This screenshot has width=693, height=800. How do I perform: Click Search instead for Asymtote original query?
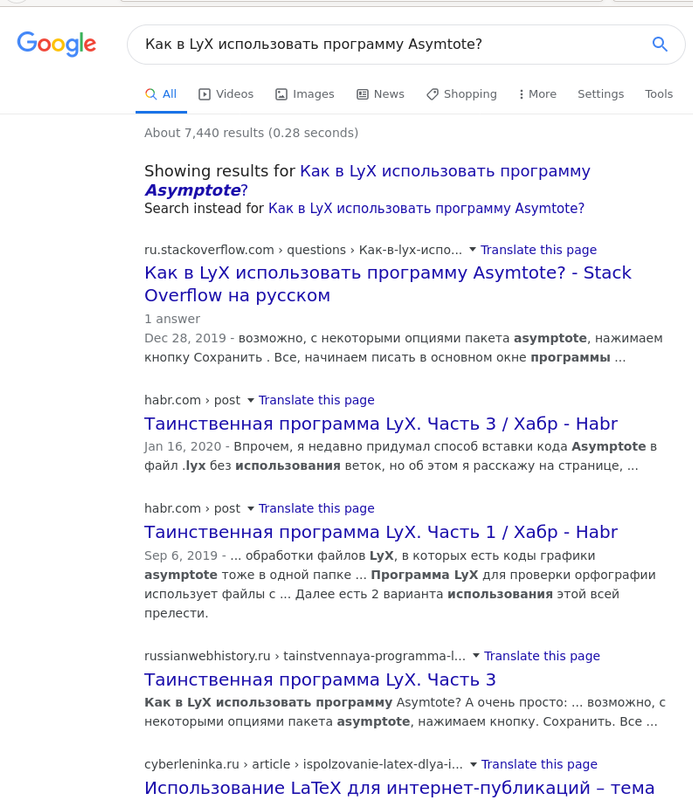(426, 208)
